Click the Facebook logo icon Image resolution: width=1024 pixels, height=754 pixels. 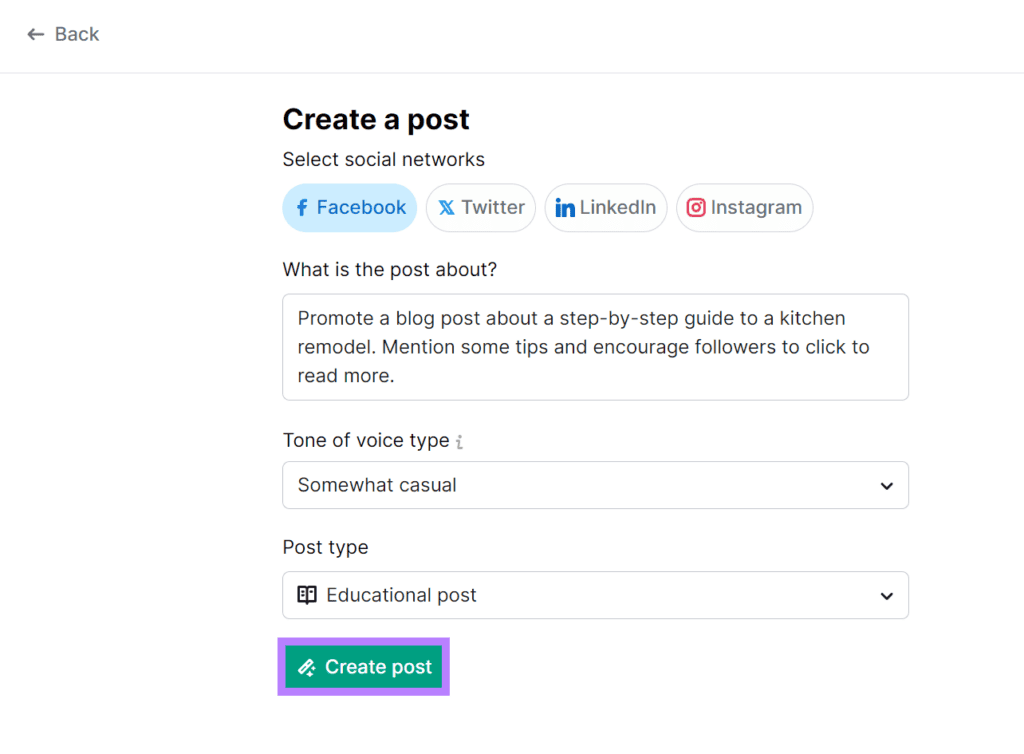pyautogui.click(x=302, y=208)
